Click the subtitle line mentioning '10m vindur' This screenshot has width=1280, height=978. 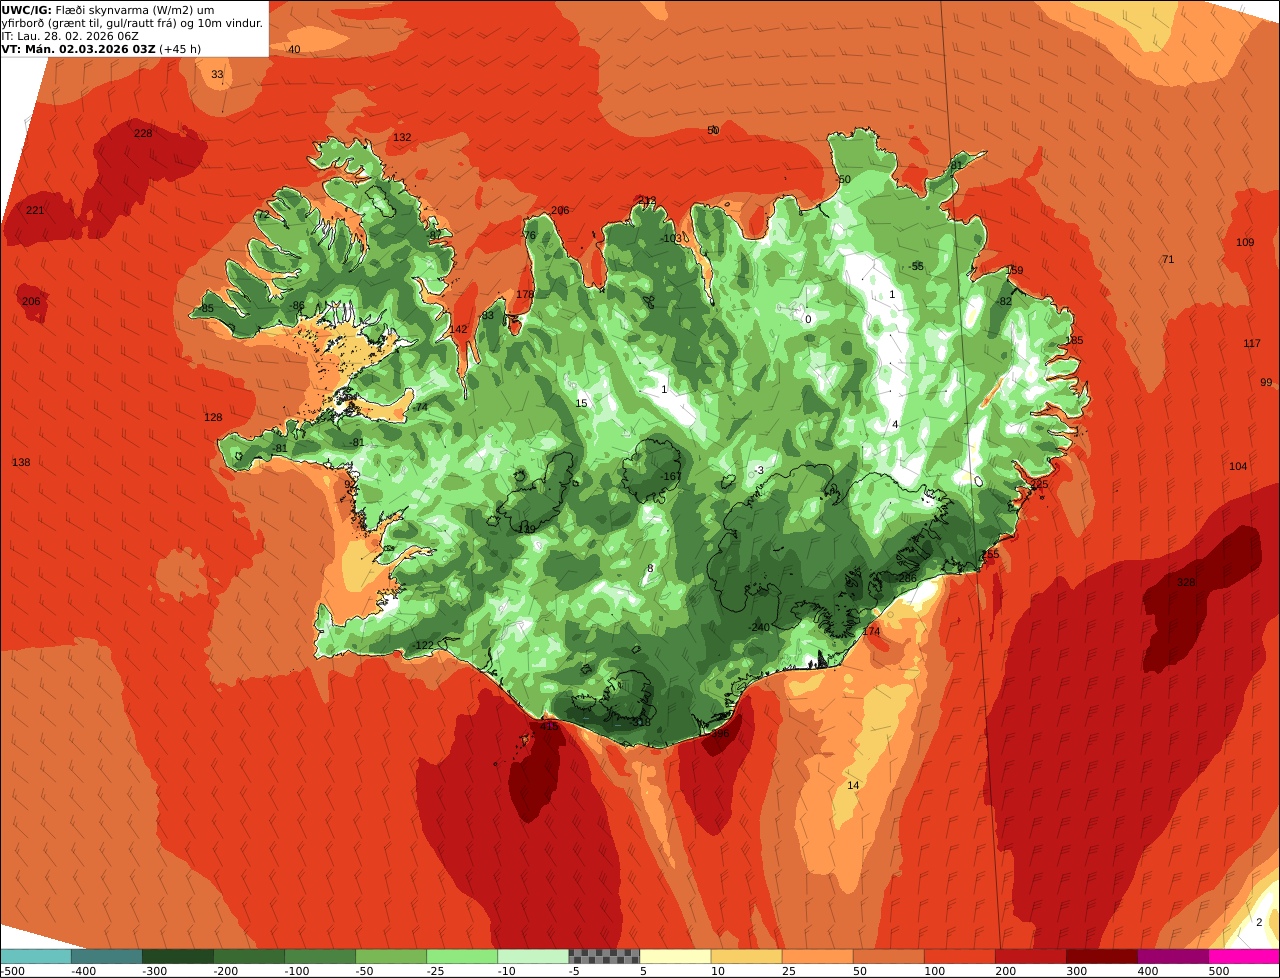click(x=133, y=23)
